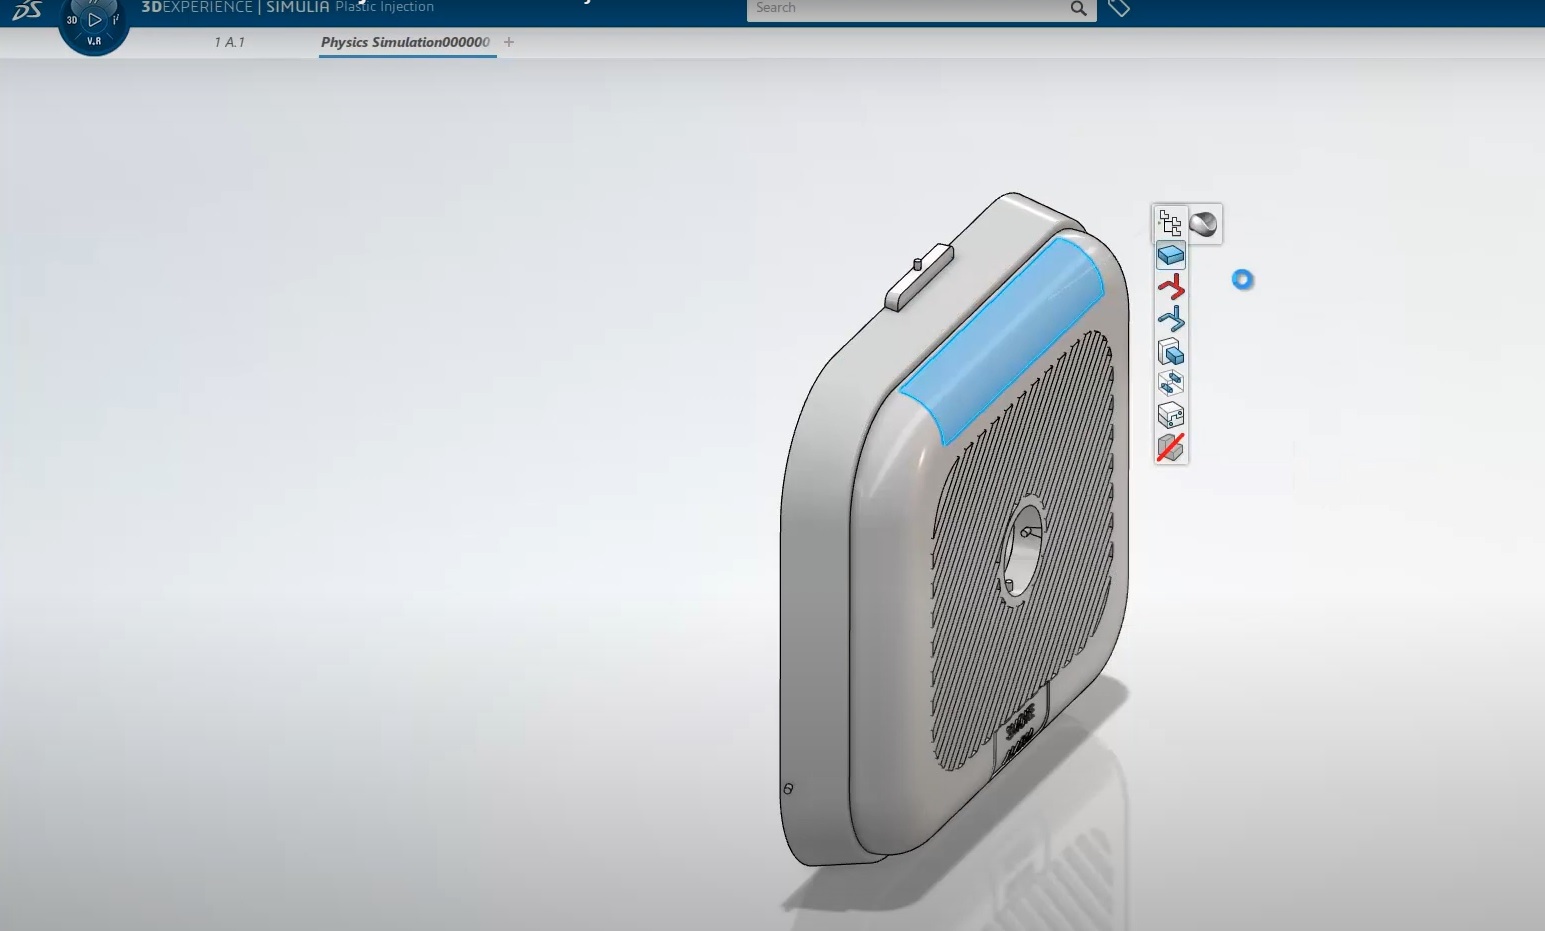Select the Physics Simulation000000 tab
This screenshot has width=1545, height=931.
coord(405,42)
